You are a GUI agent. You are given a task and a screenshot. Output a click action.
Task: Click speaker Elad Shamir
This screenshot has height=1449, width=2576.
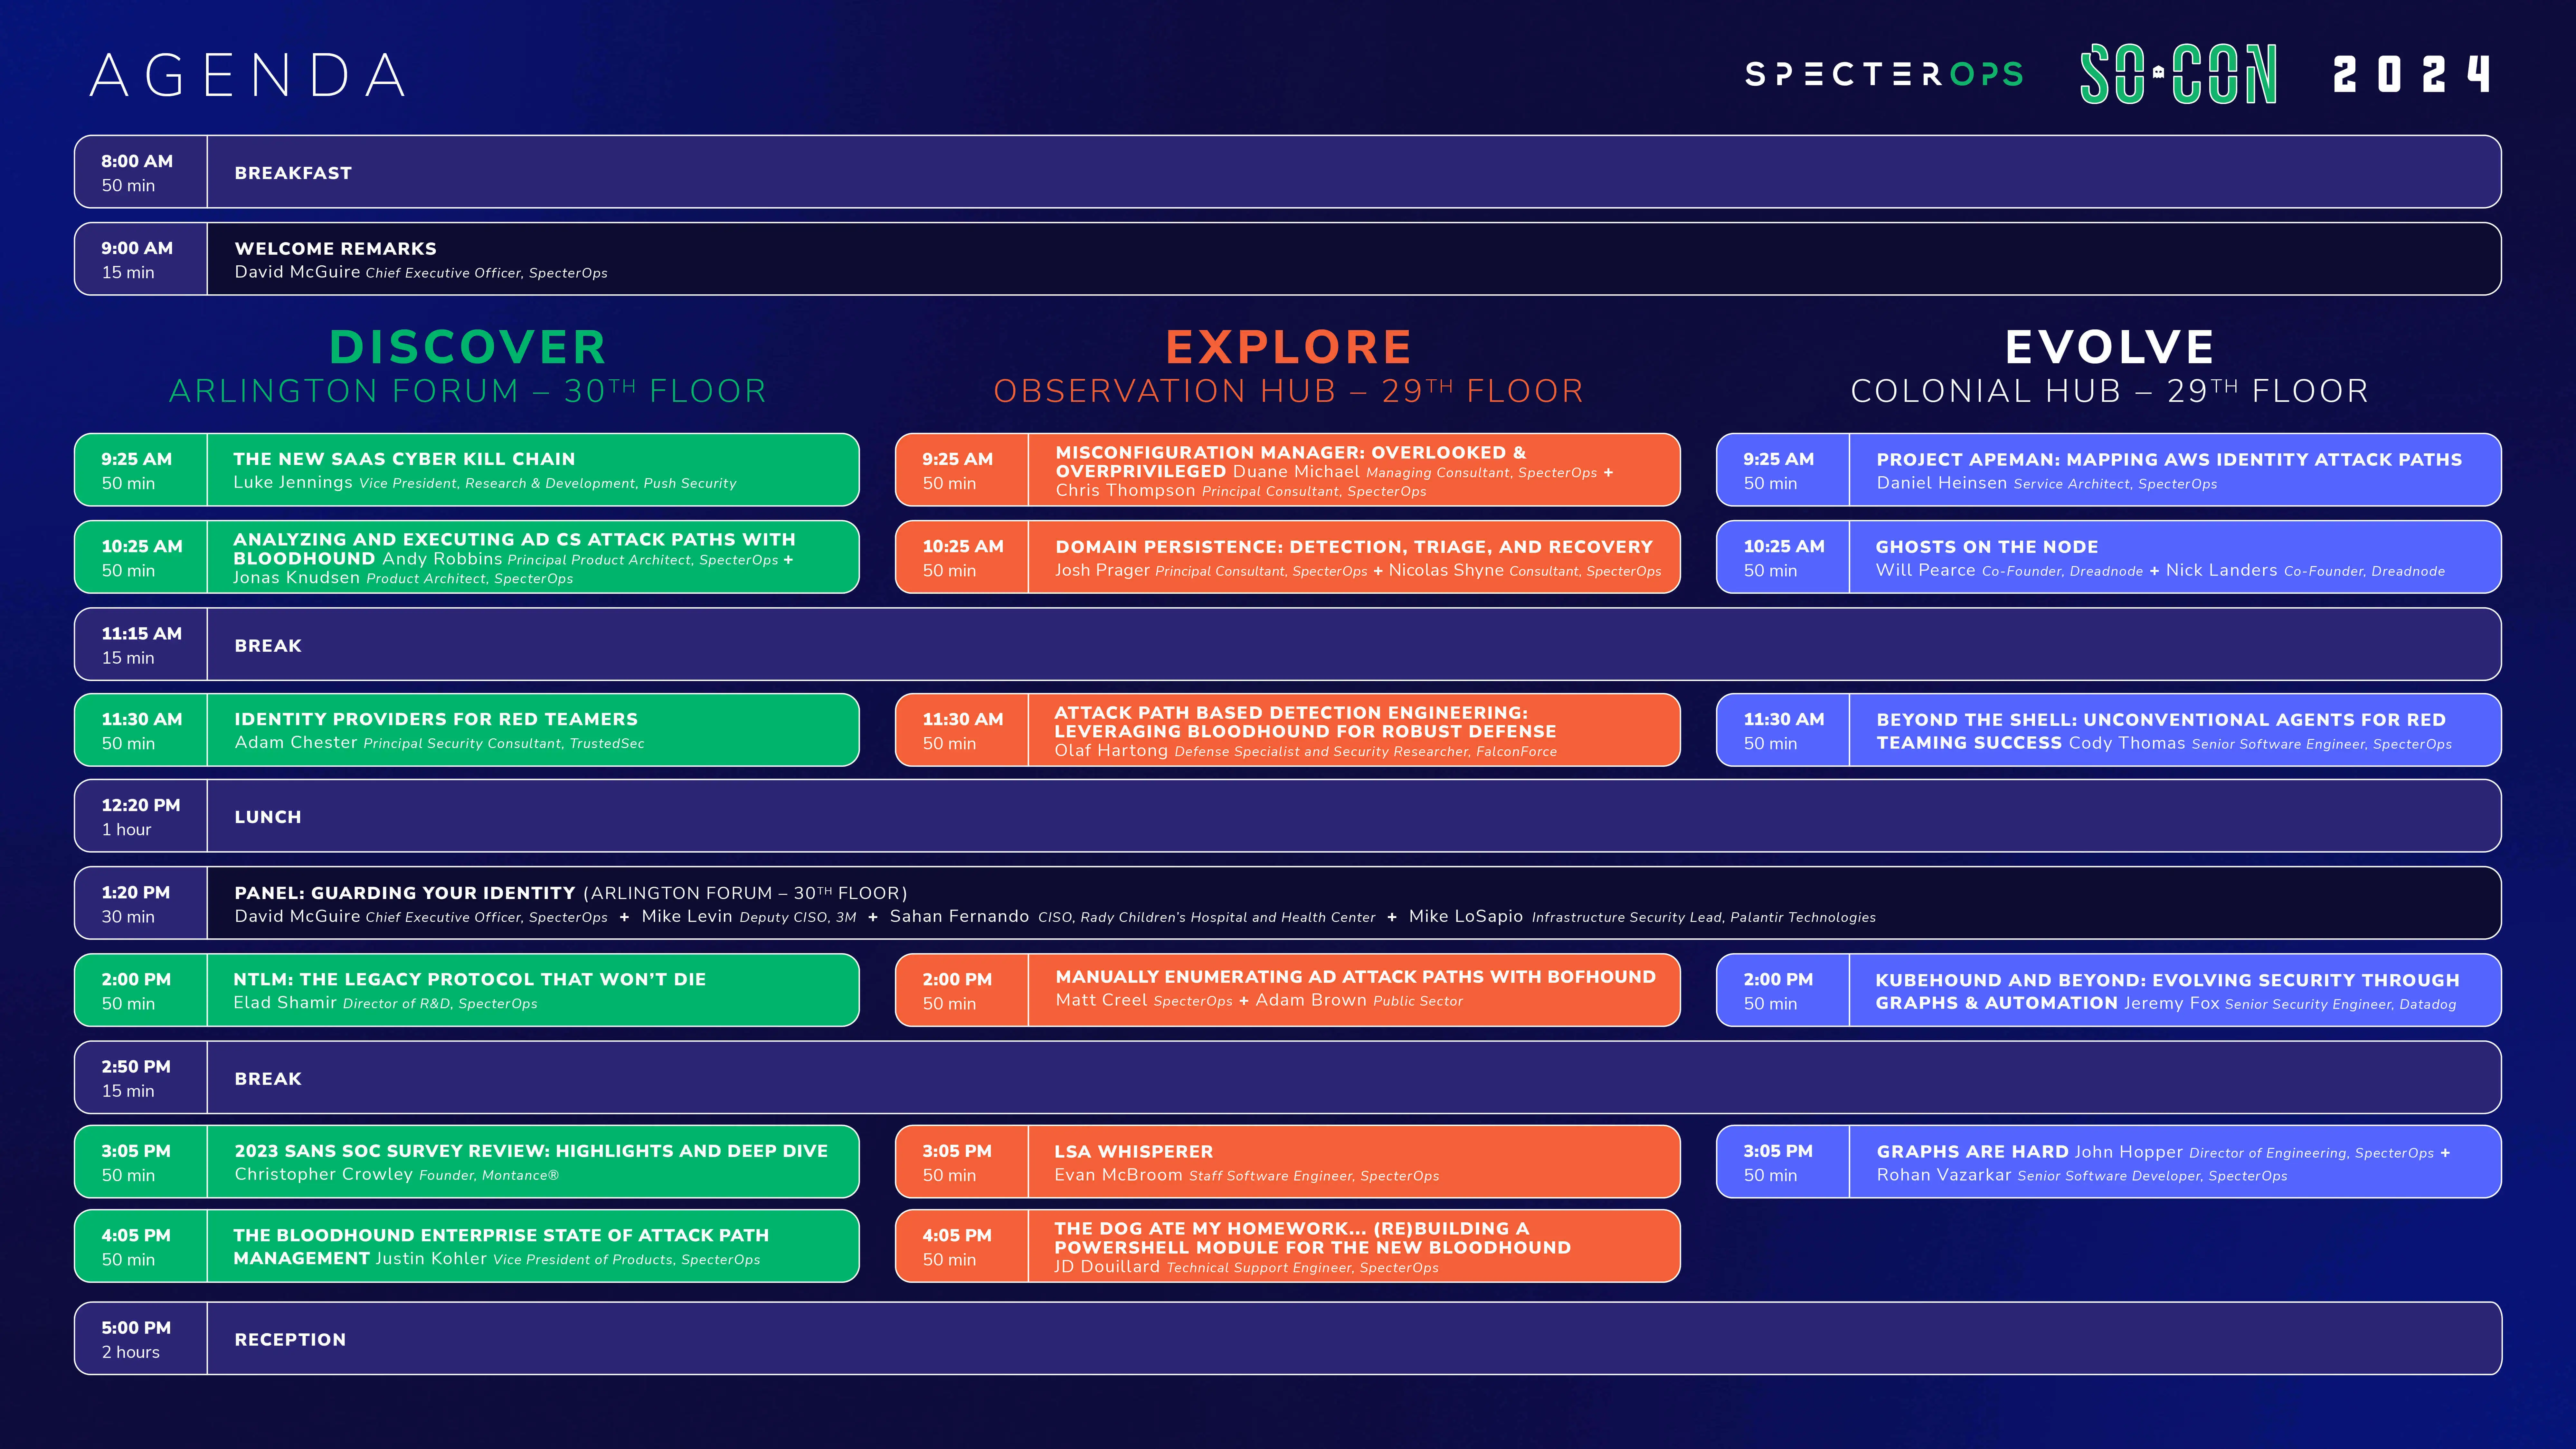point(285,1003)
